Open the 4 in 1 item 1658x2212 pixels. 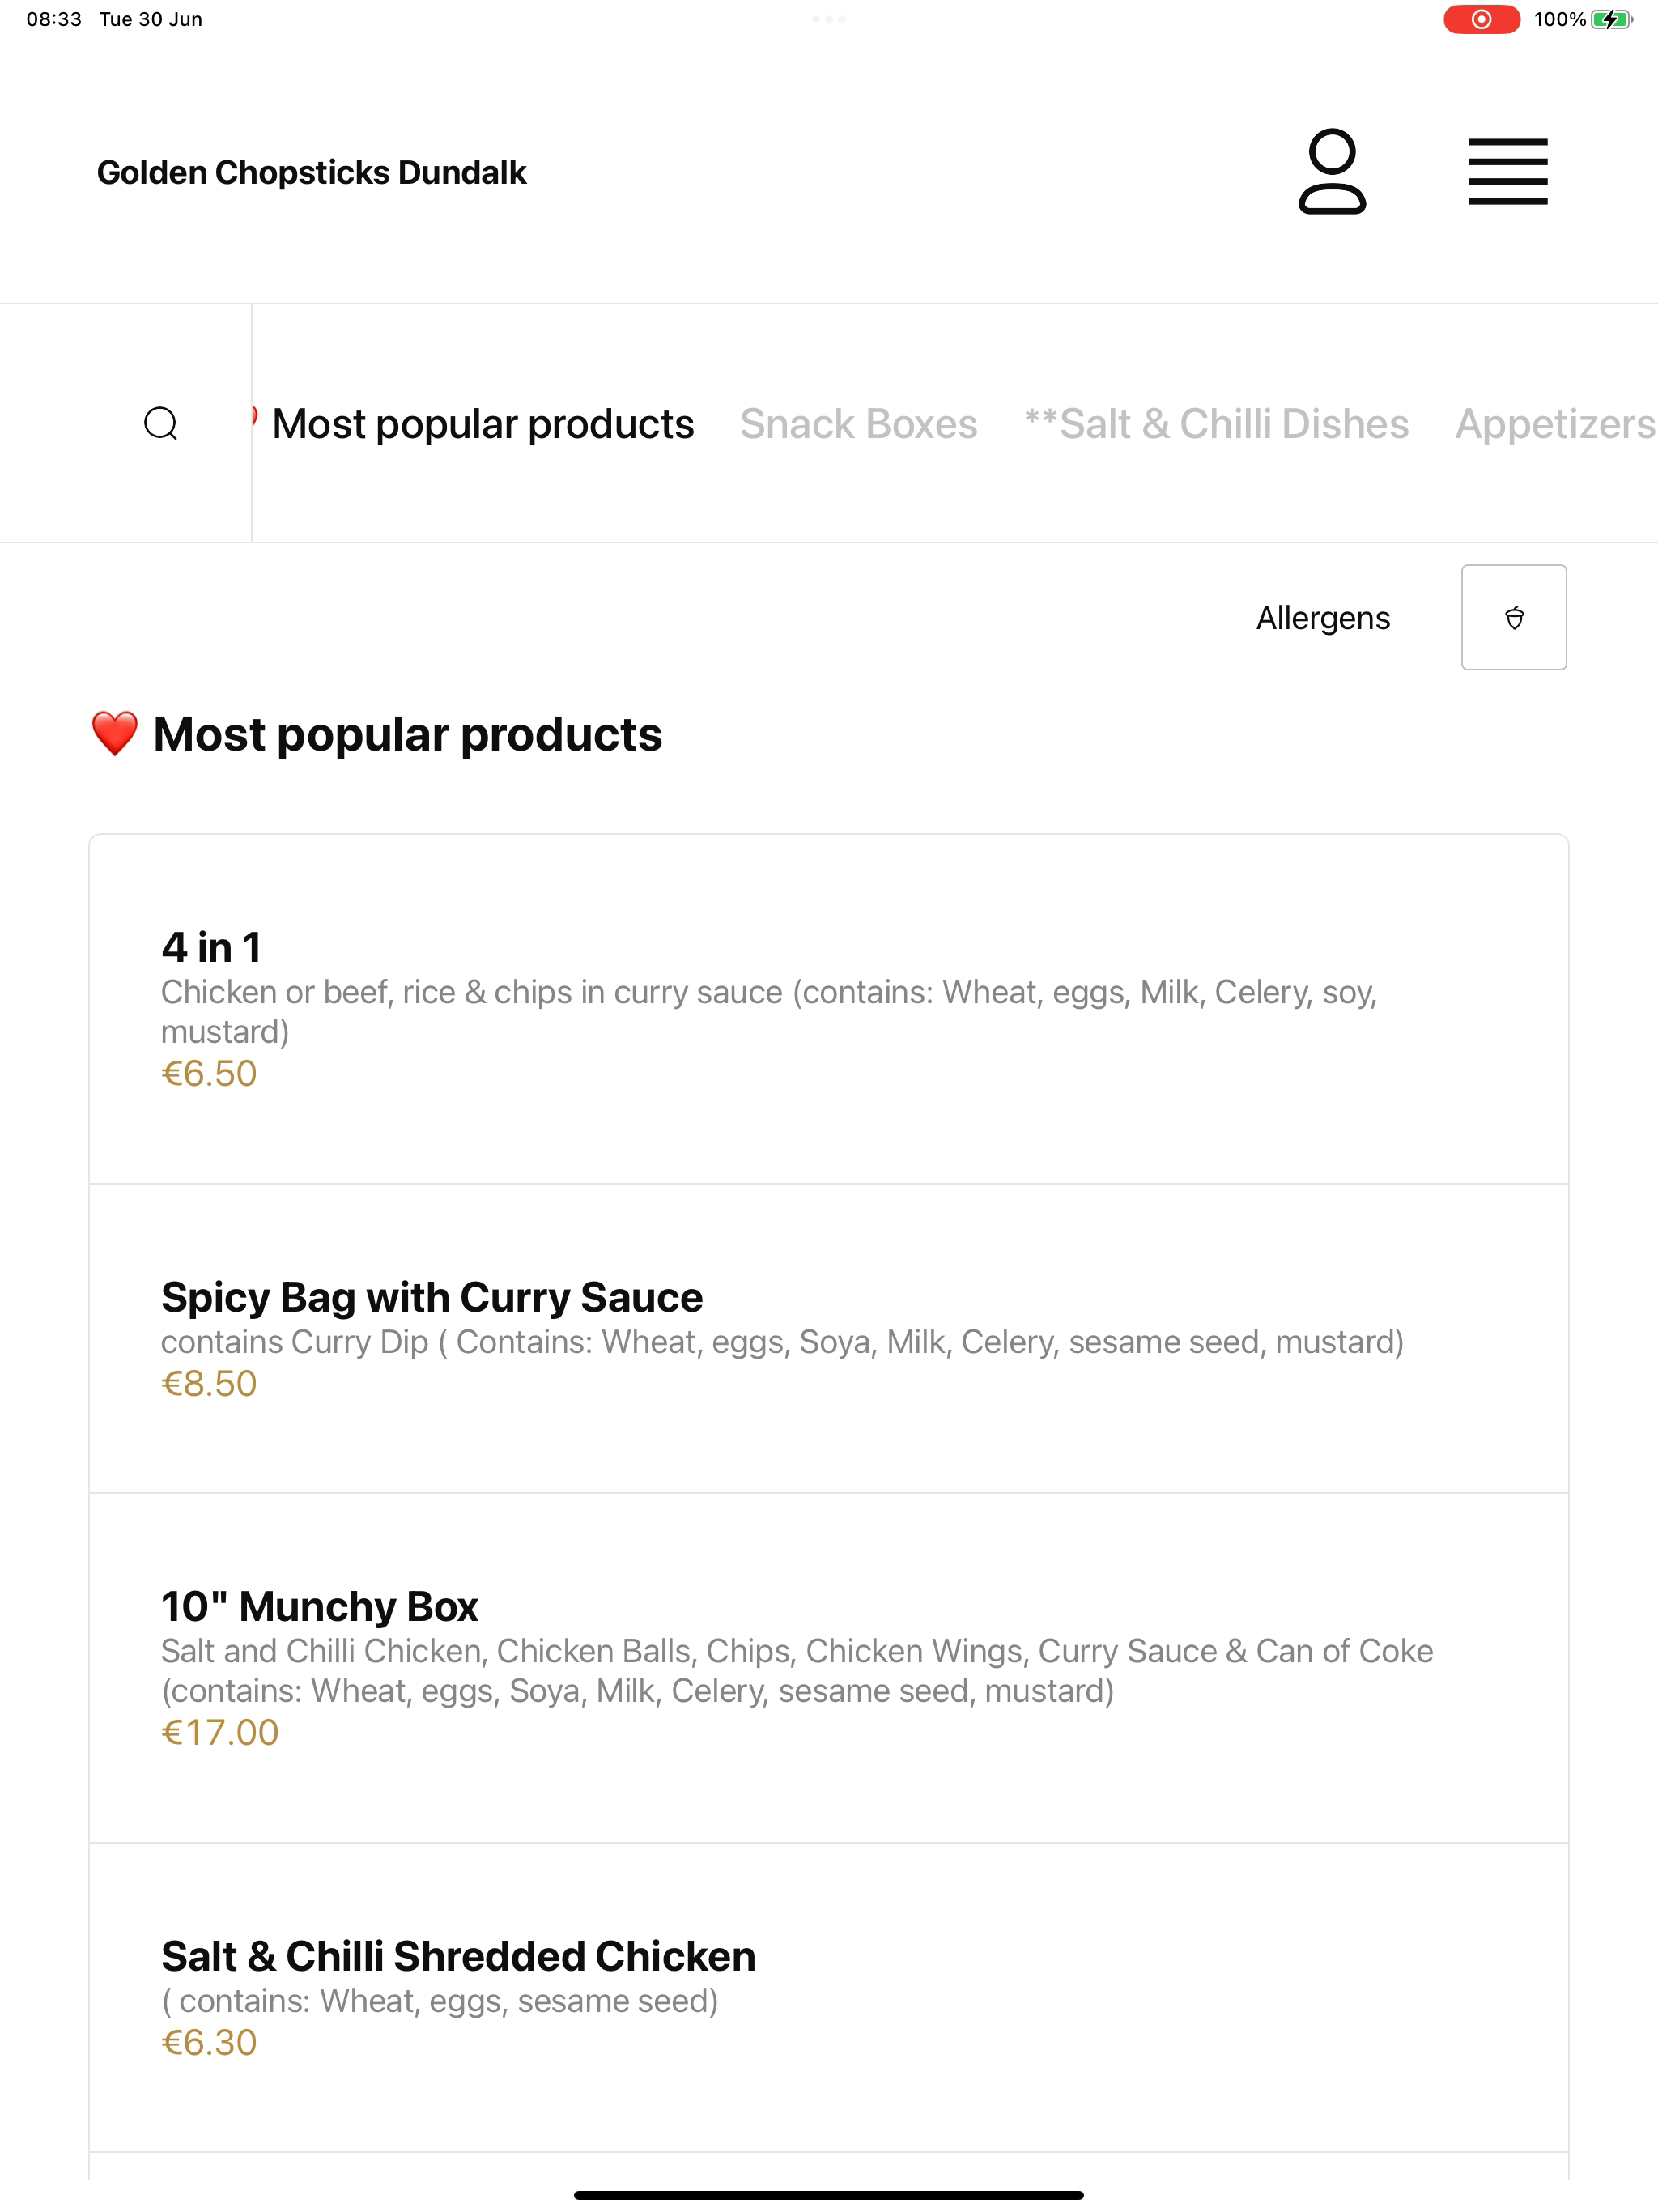[x=829, y=1009]
